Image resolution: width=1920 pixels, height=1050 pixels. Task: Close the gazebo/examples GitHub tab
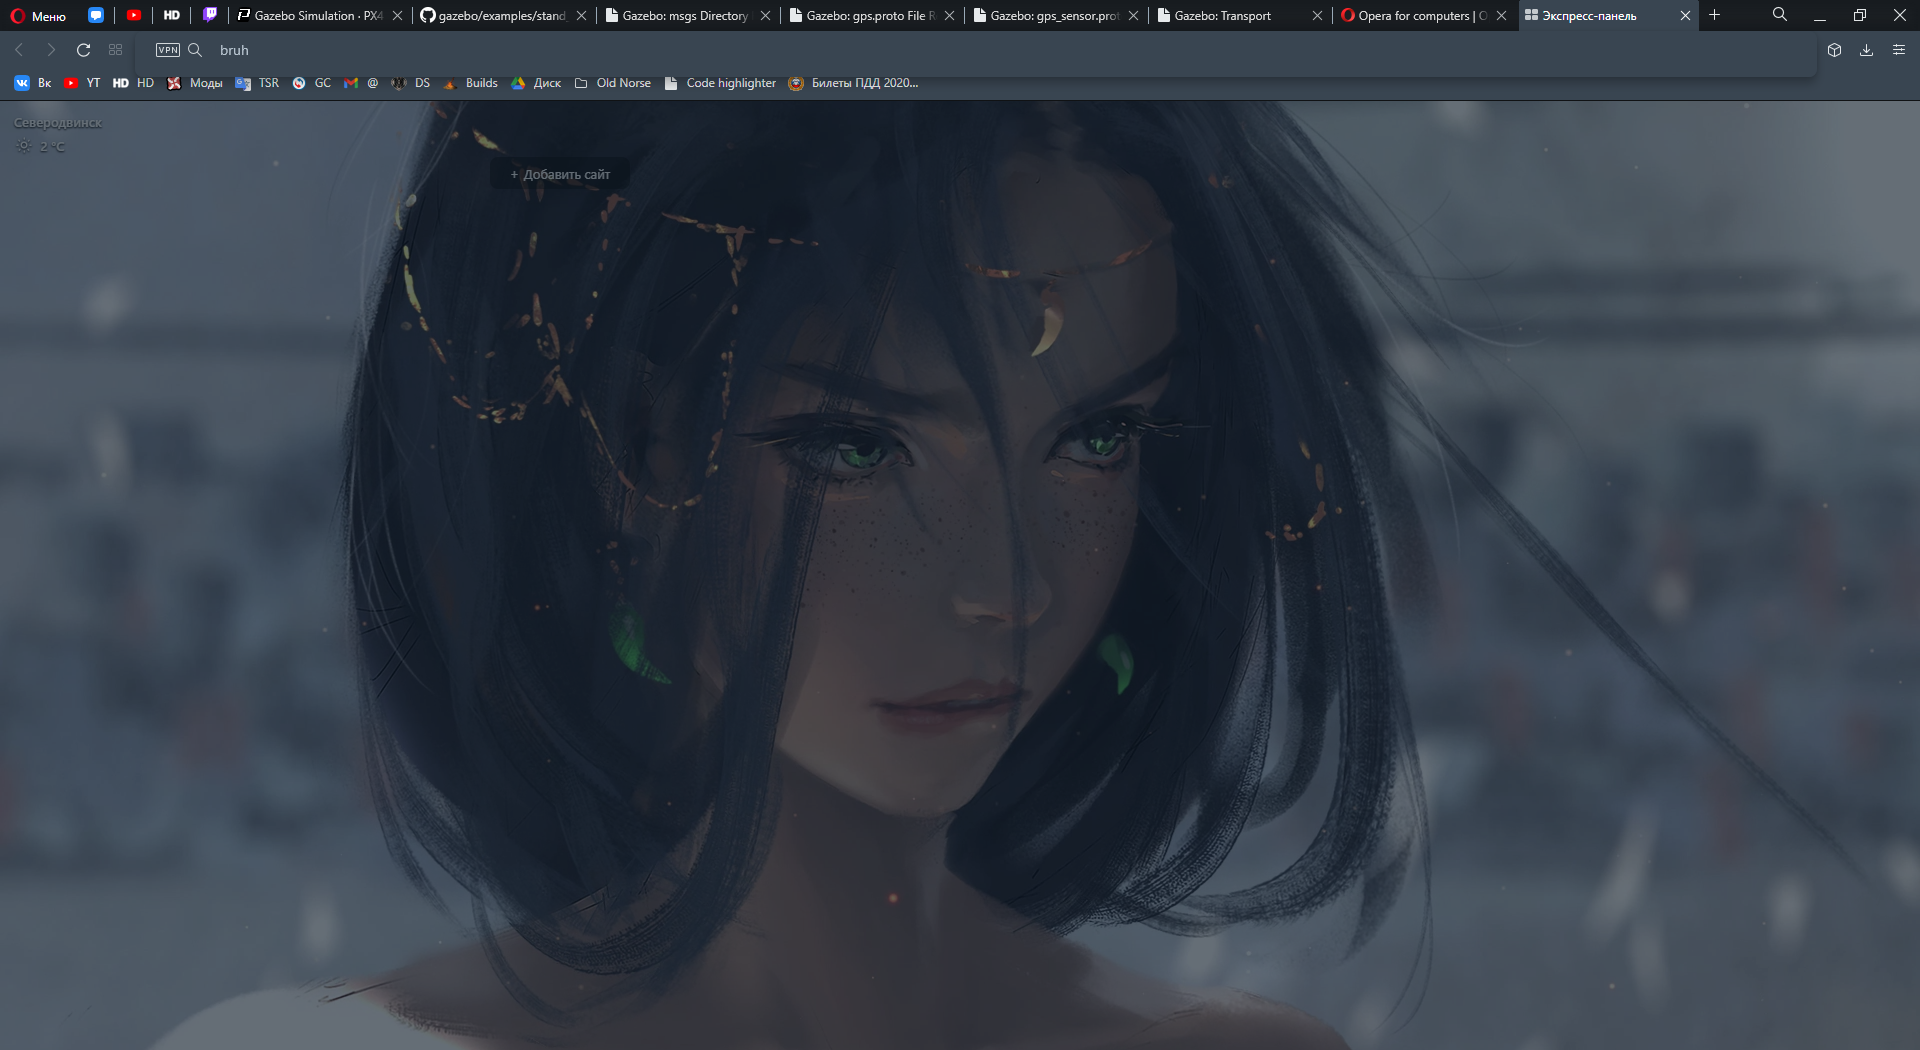(x=581, y=16)
